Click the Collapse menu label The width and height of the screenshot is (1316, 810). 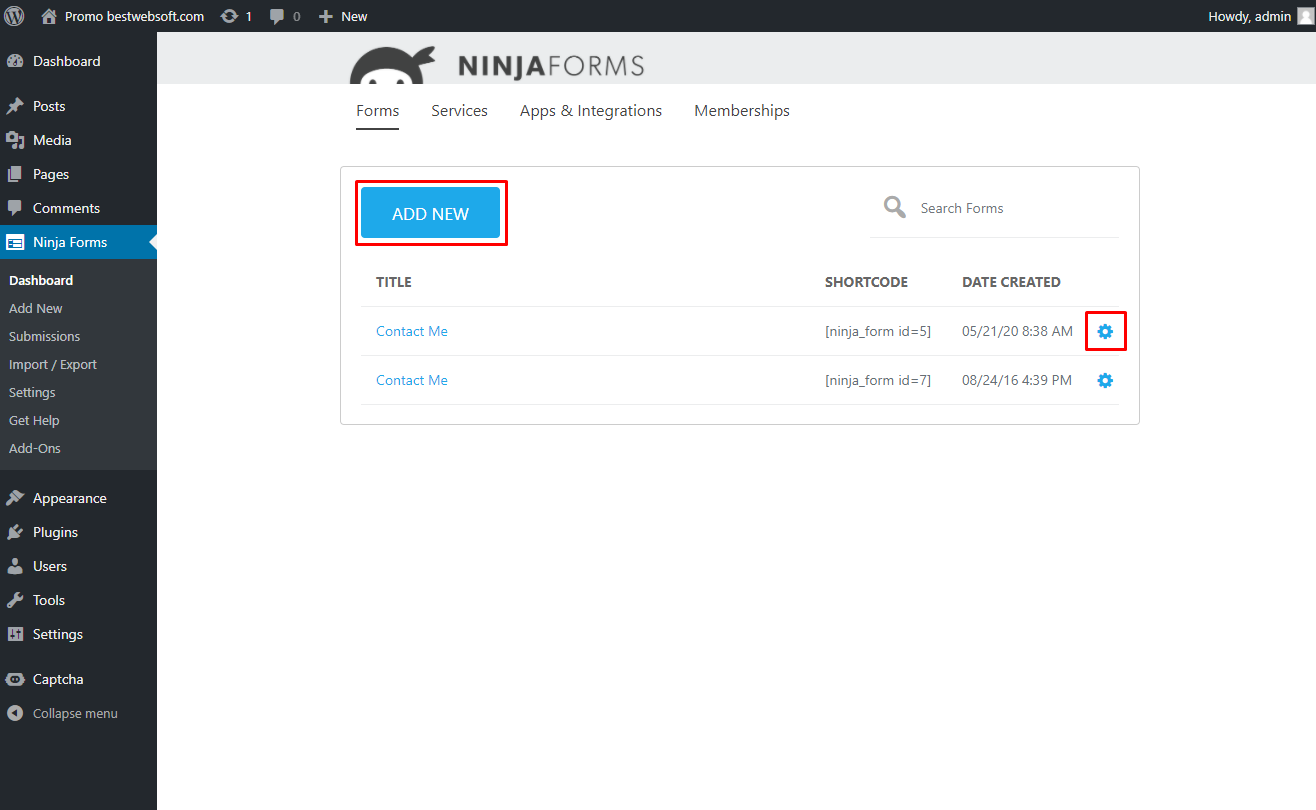click(x=75, y=713)
